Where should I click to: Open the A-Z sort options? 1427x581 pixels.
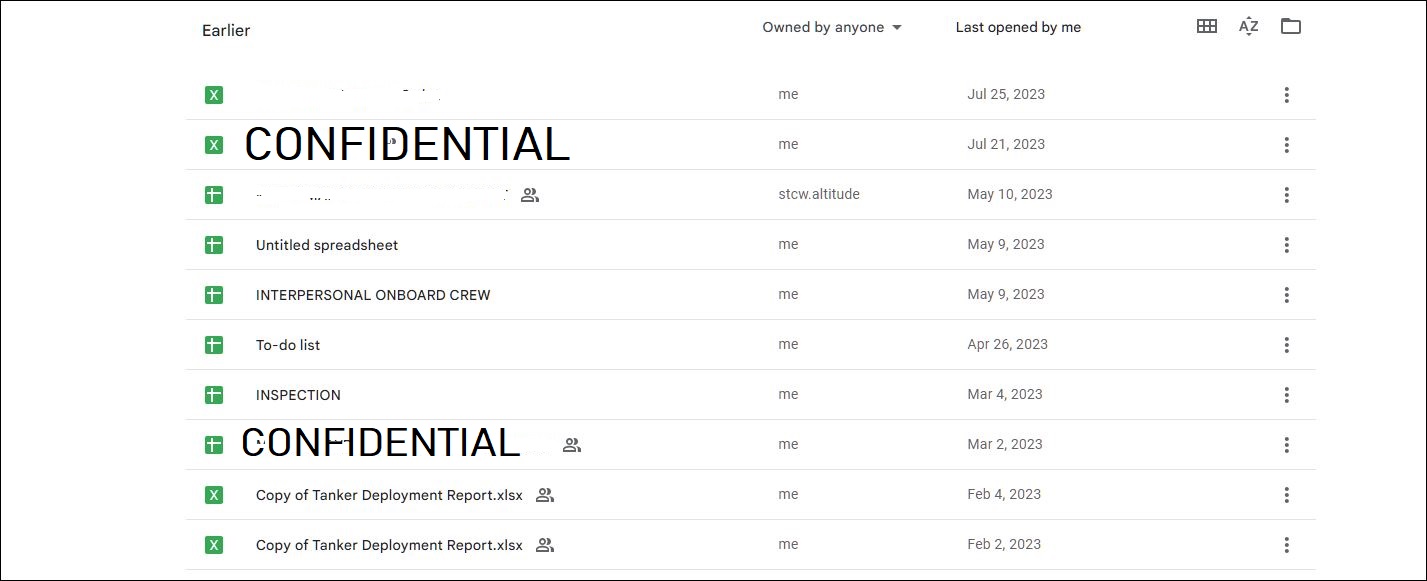click(1248, 27)
